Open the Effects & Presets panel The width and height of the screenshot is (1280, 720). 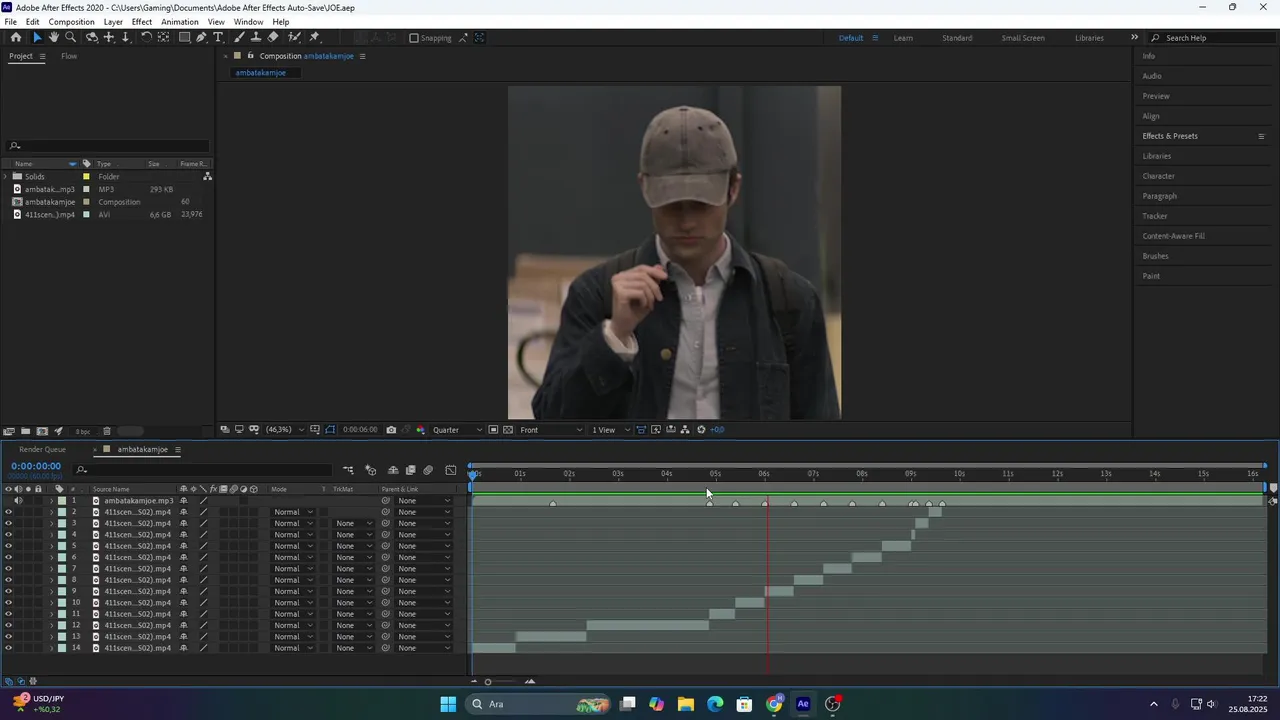tap(1170, 136)
